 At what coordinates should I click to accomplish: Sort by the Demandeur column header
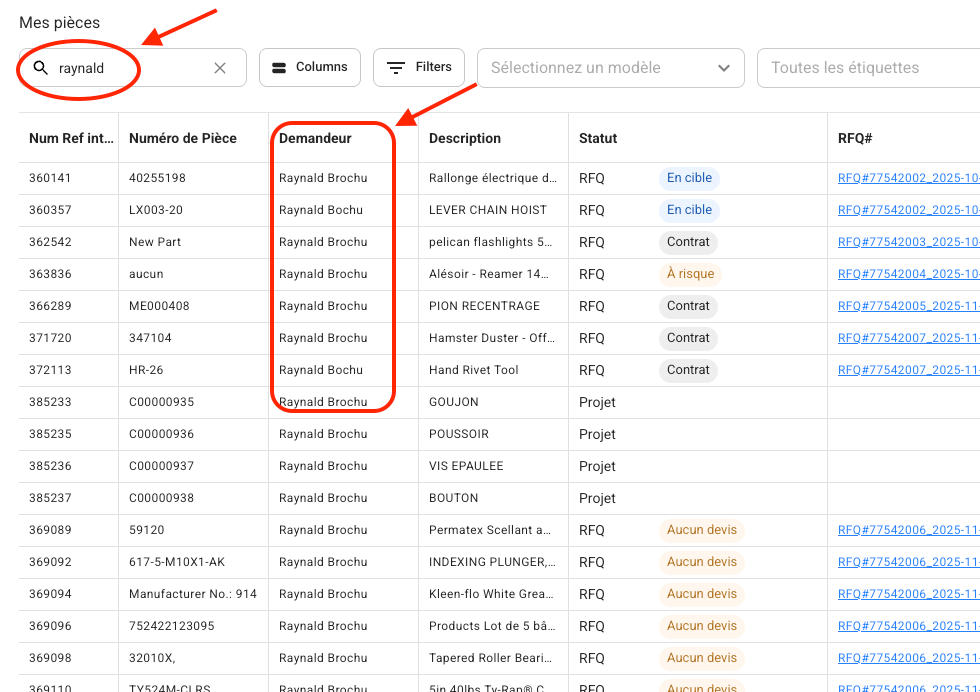[x=316, y=139]
